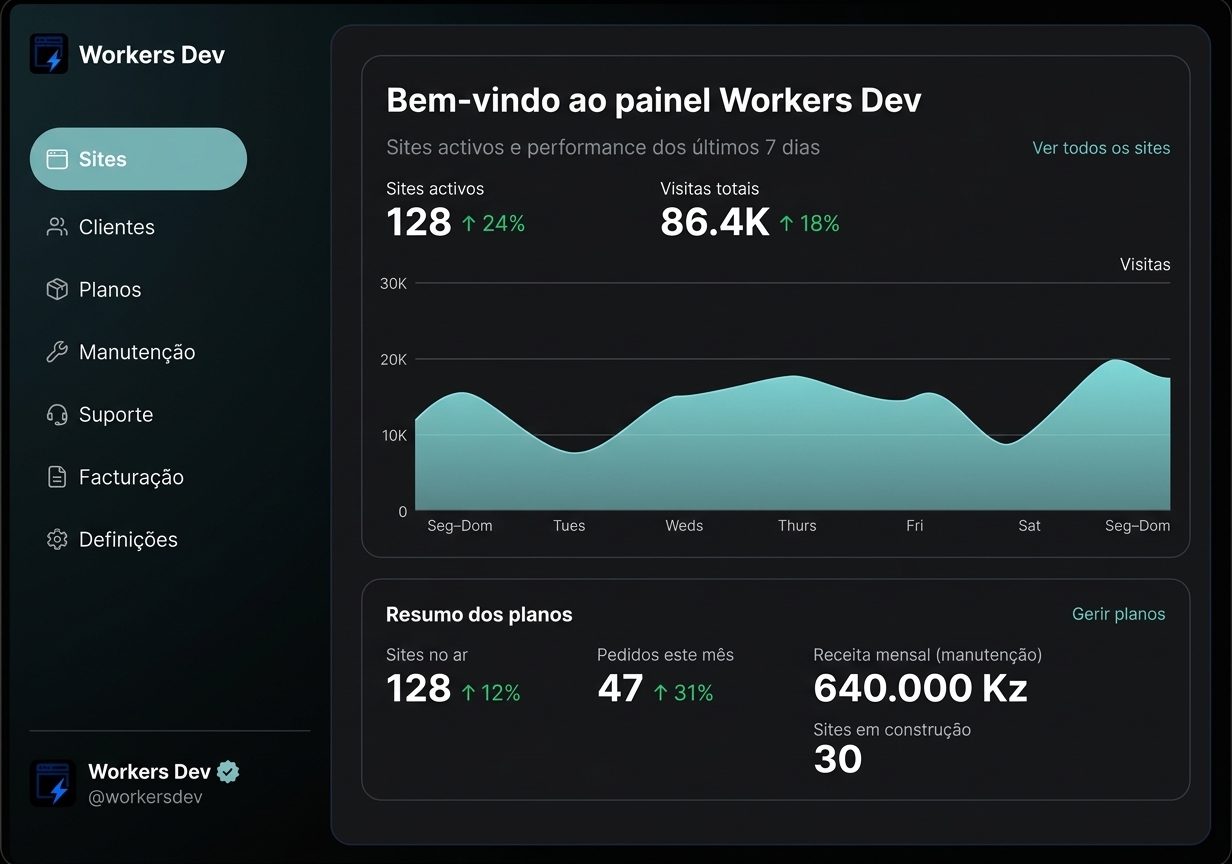Click the box icon beside Planos
This screenshot has width=1232, height=864.
[x=57, y=289]
